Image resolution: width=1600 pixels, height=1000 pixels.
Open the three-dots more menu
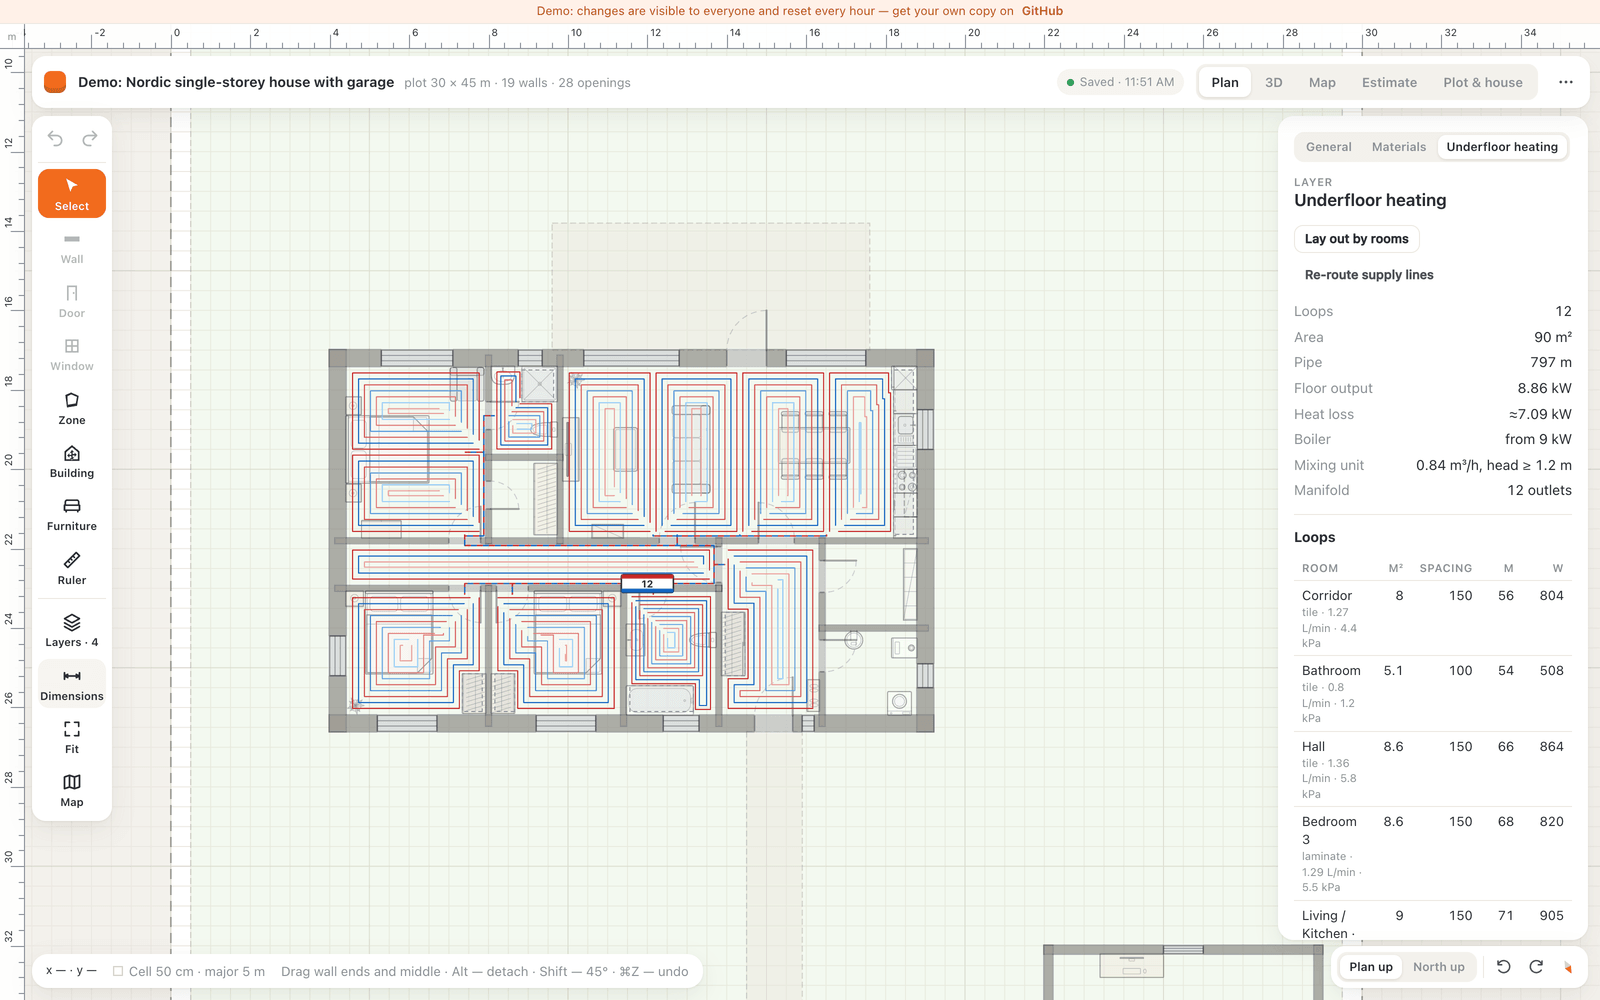point(1566,82)
